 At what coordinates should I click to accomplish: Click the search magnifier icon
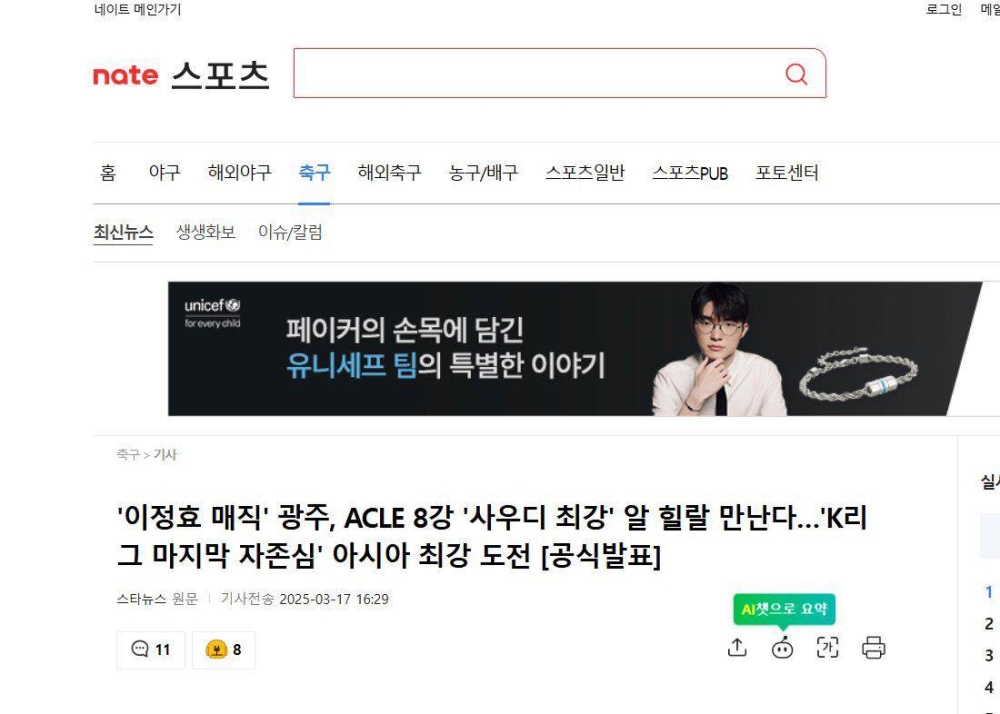[796, 74]
